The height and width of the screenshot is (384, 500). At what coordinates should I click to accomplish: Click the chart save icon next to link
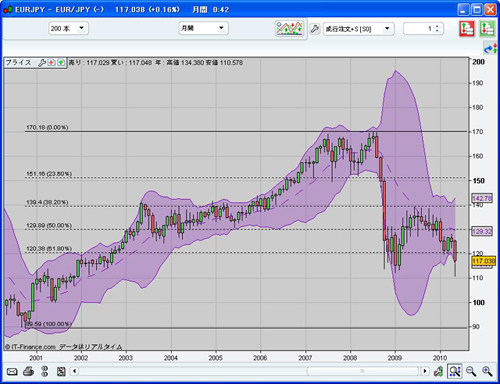(x=61, y=371)
